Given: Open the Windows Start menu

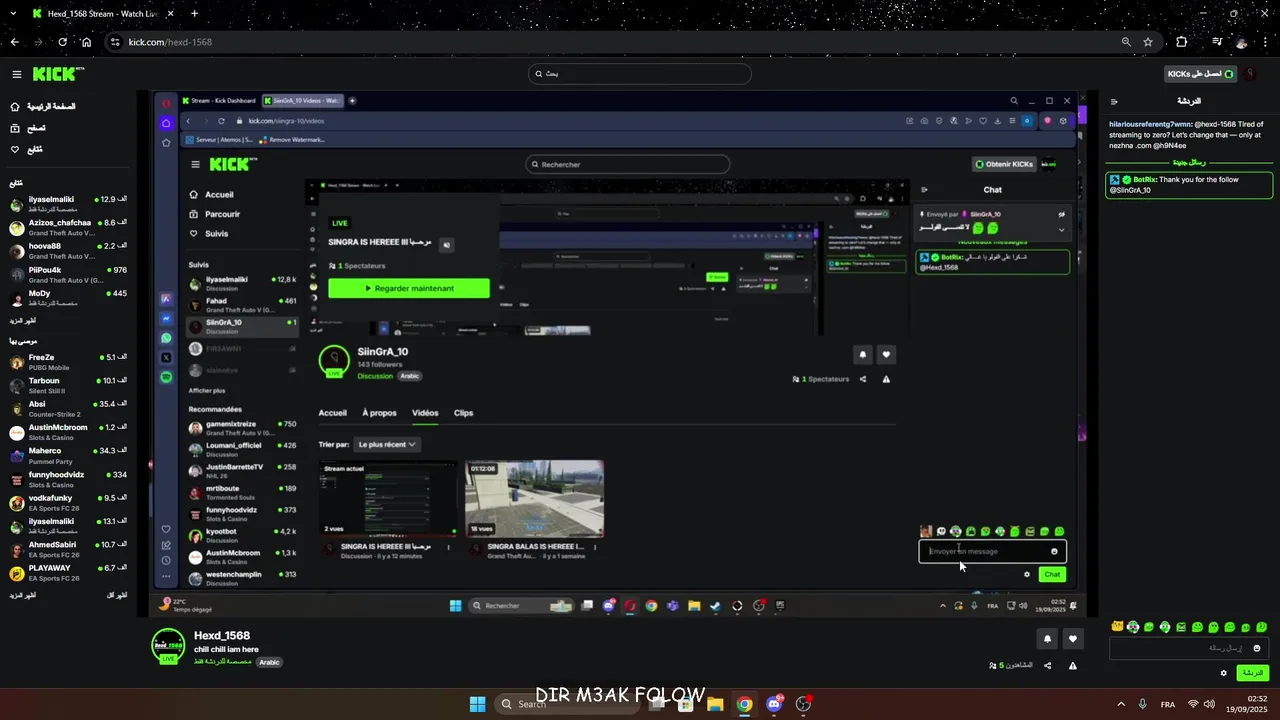Looking at the screenshot, I should pos(477,704).
